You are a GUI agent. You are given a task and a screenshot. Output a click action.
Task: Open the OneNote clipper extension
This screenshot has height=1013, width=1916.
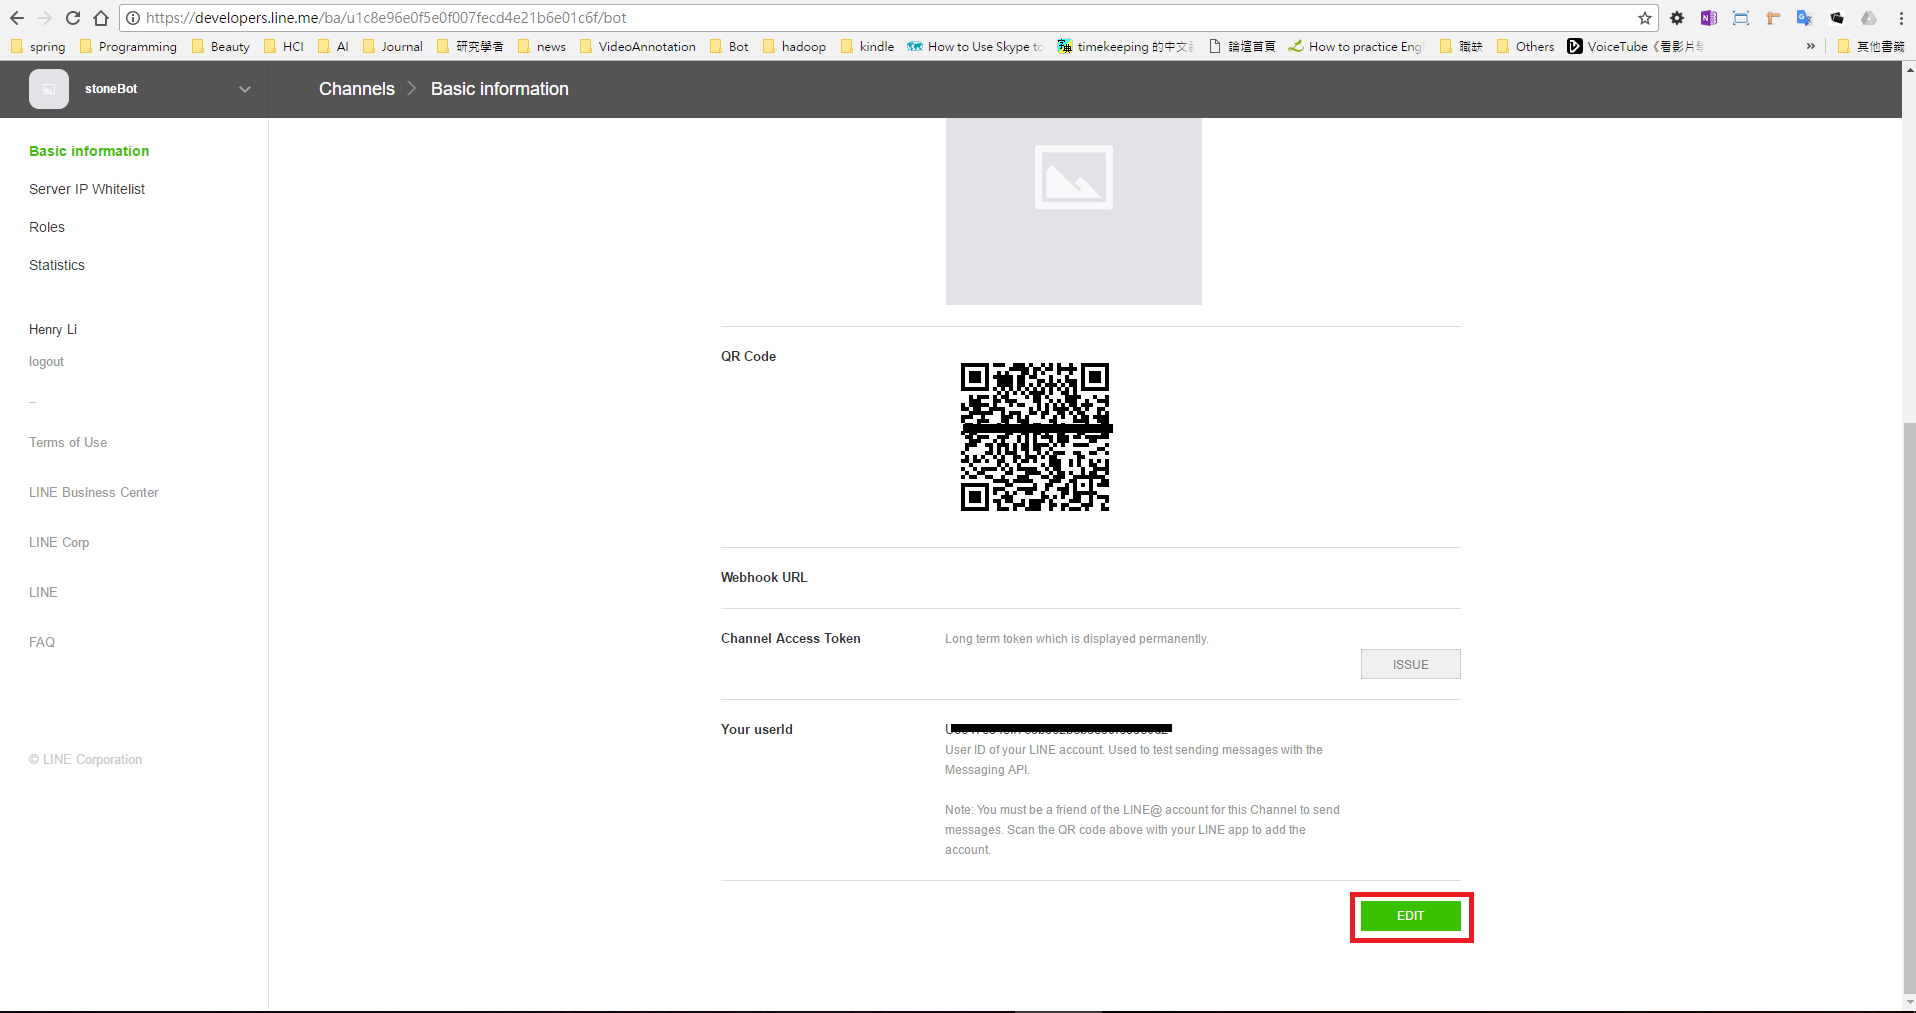(1709, 18)
